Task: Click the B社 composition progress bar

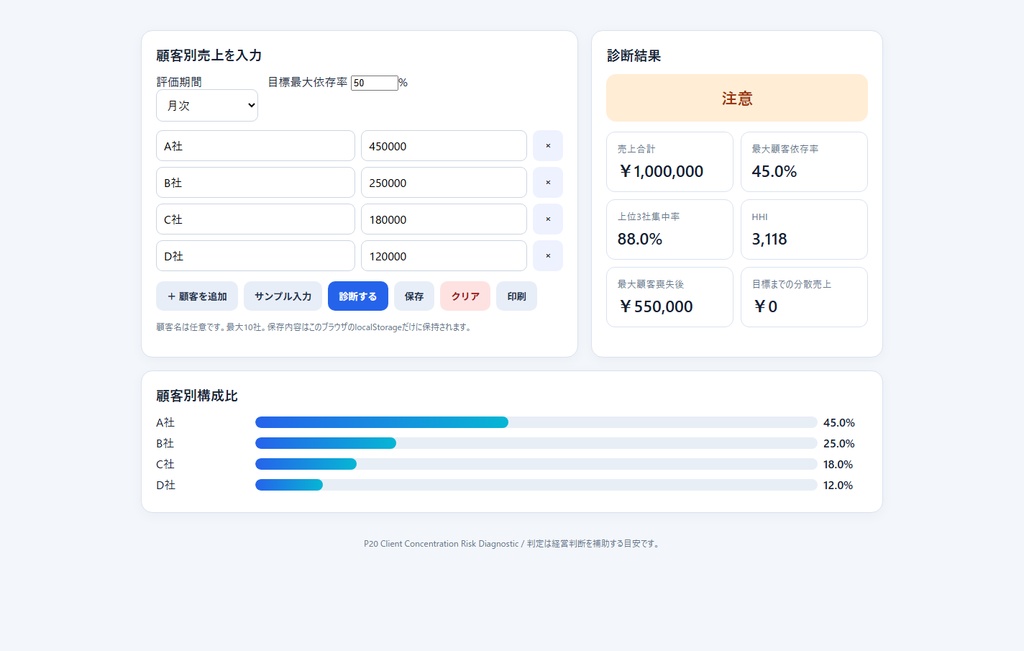Action: click(x=536, y=443)
